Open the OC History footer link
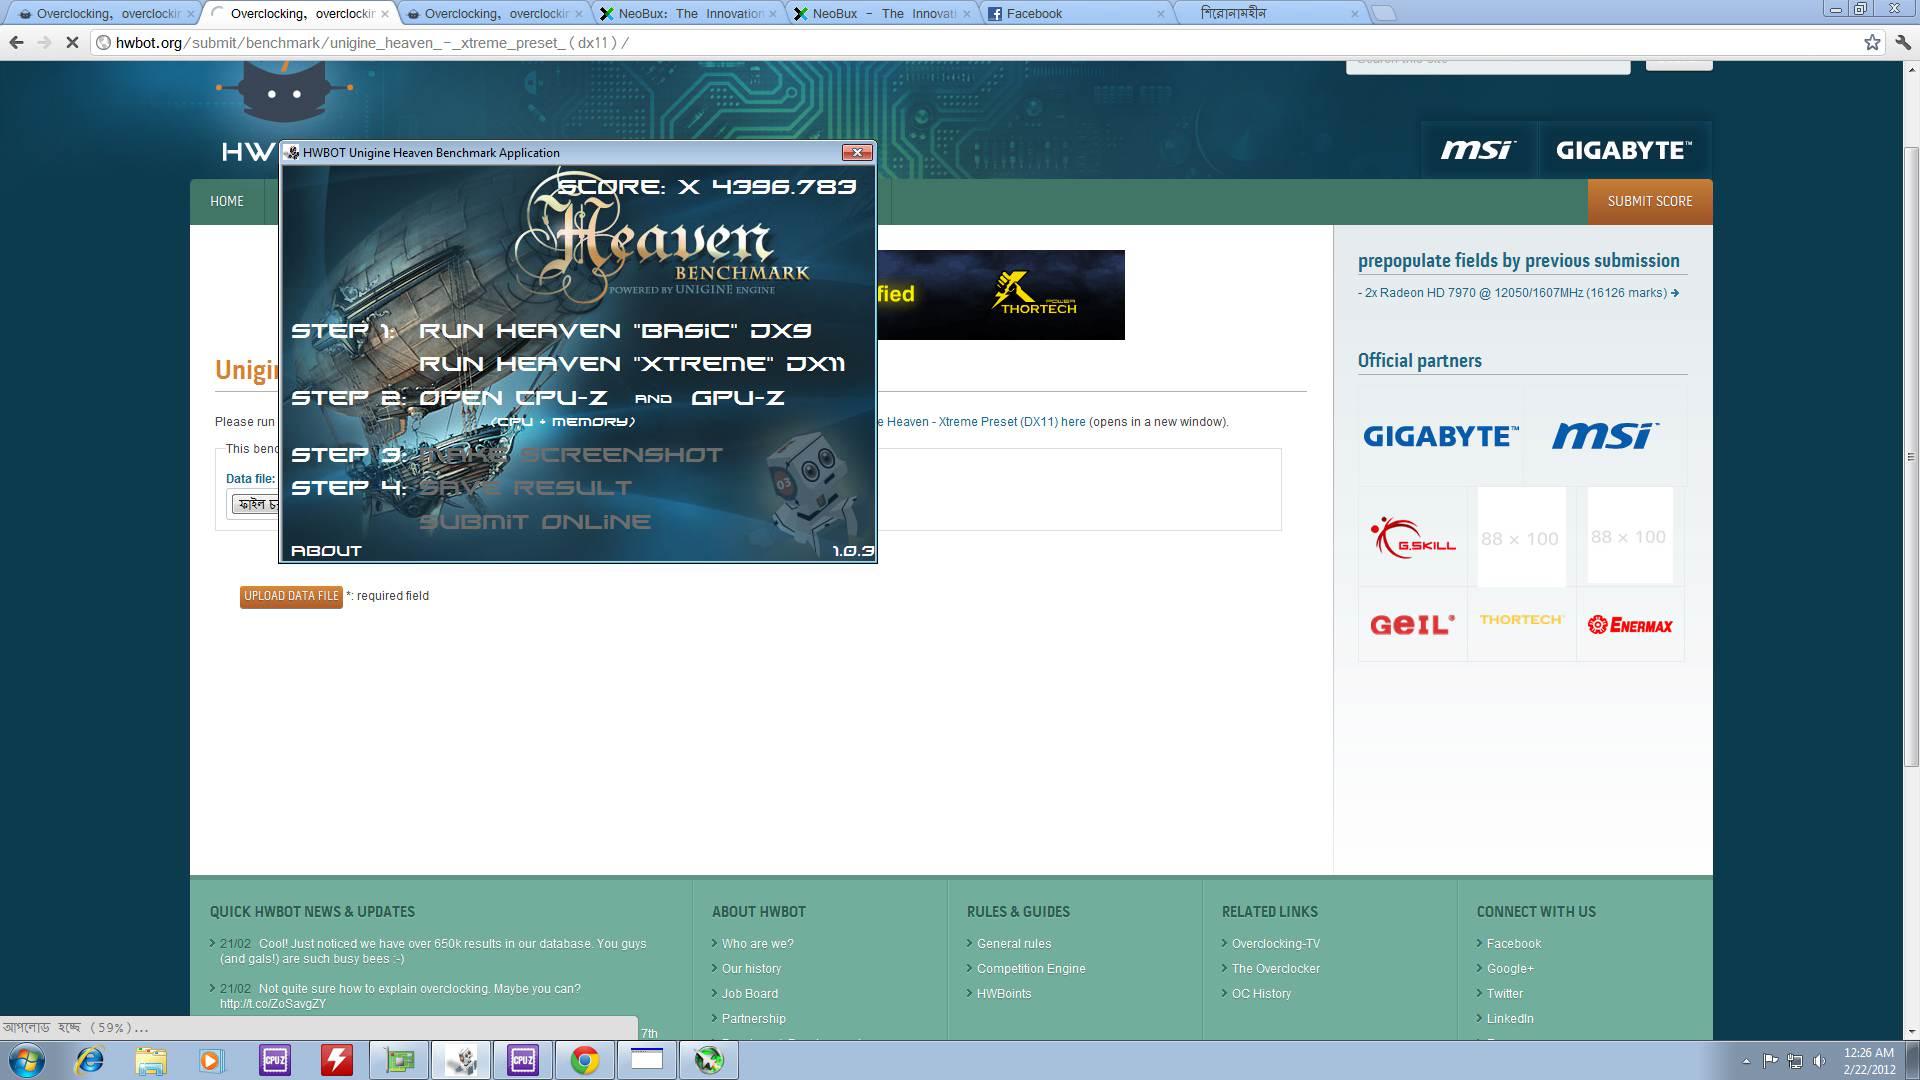The width and height of the screenshot is (1920, 1080). (x=1261, y=994)
